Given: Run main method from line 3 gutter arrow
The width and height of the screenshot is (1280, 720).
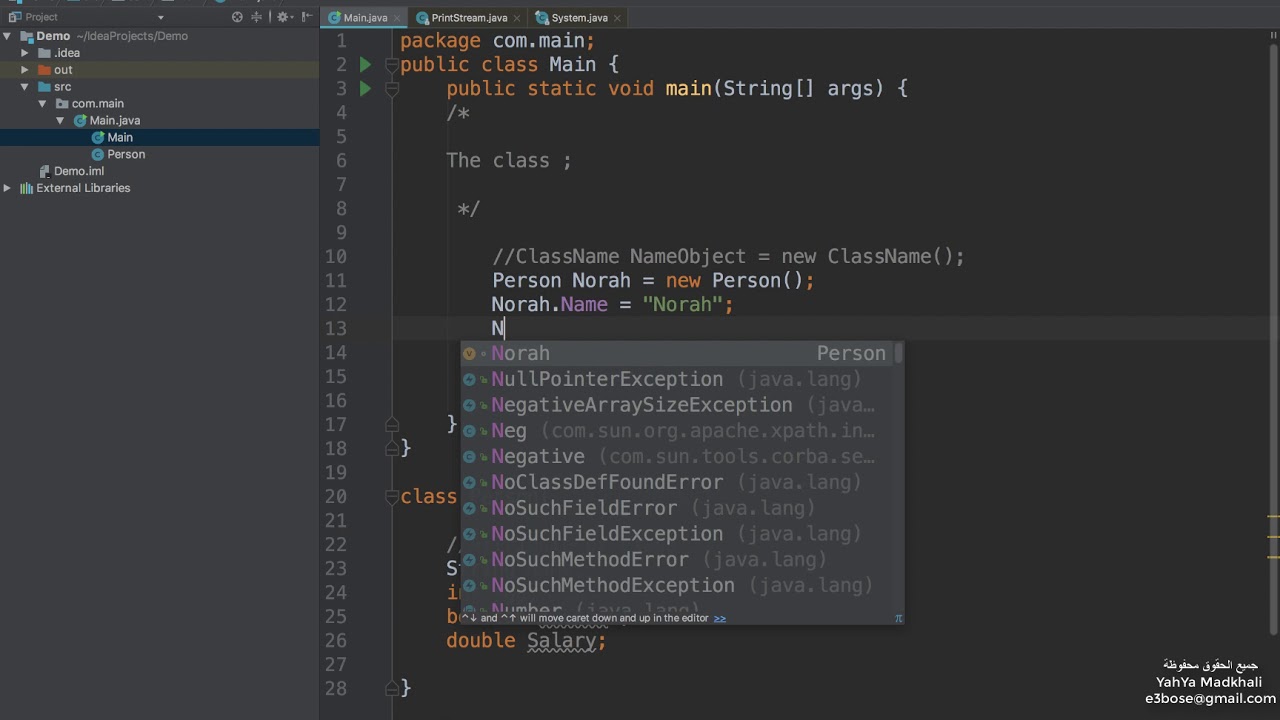Looking at the screenshot, I should 365,89.
